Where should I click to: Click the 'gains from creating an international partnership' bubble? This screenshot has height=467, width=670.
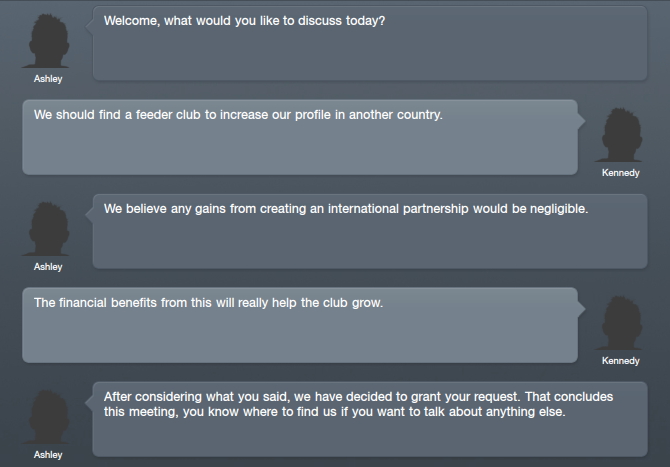[x=370, y=231]
